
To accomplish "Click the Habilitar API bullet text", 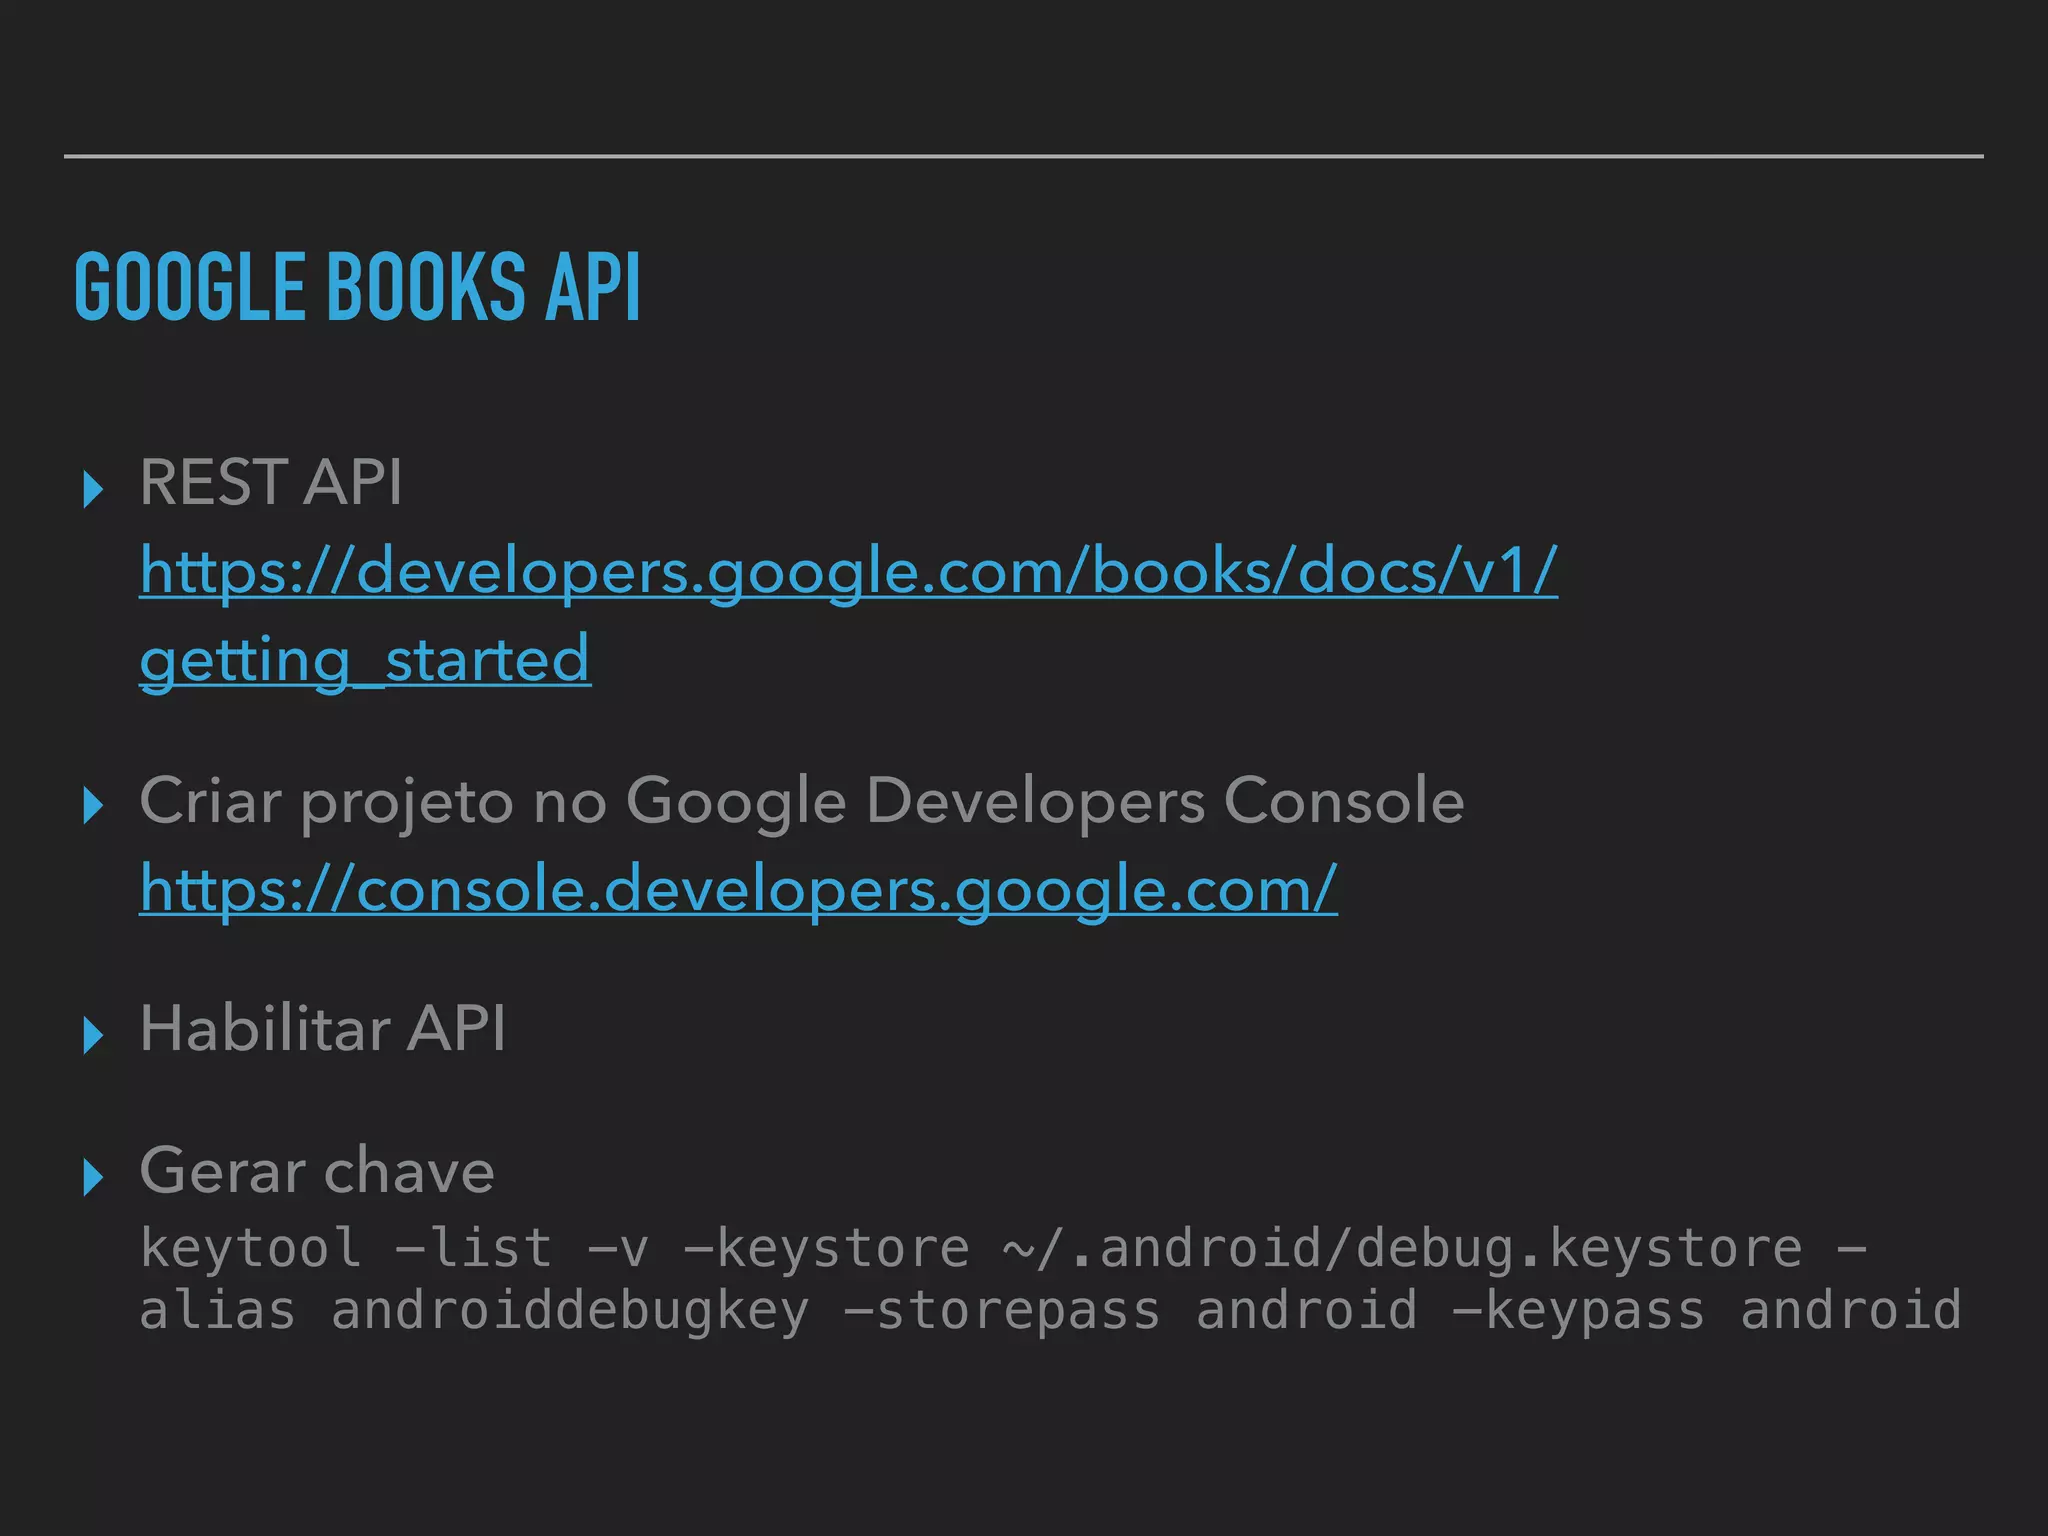I will 323,1028.
